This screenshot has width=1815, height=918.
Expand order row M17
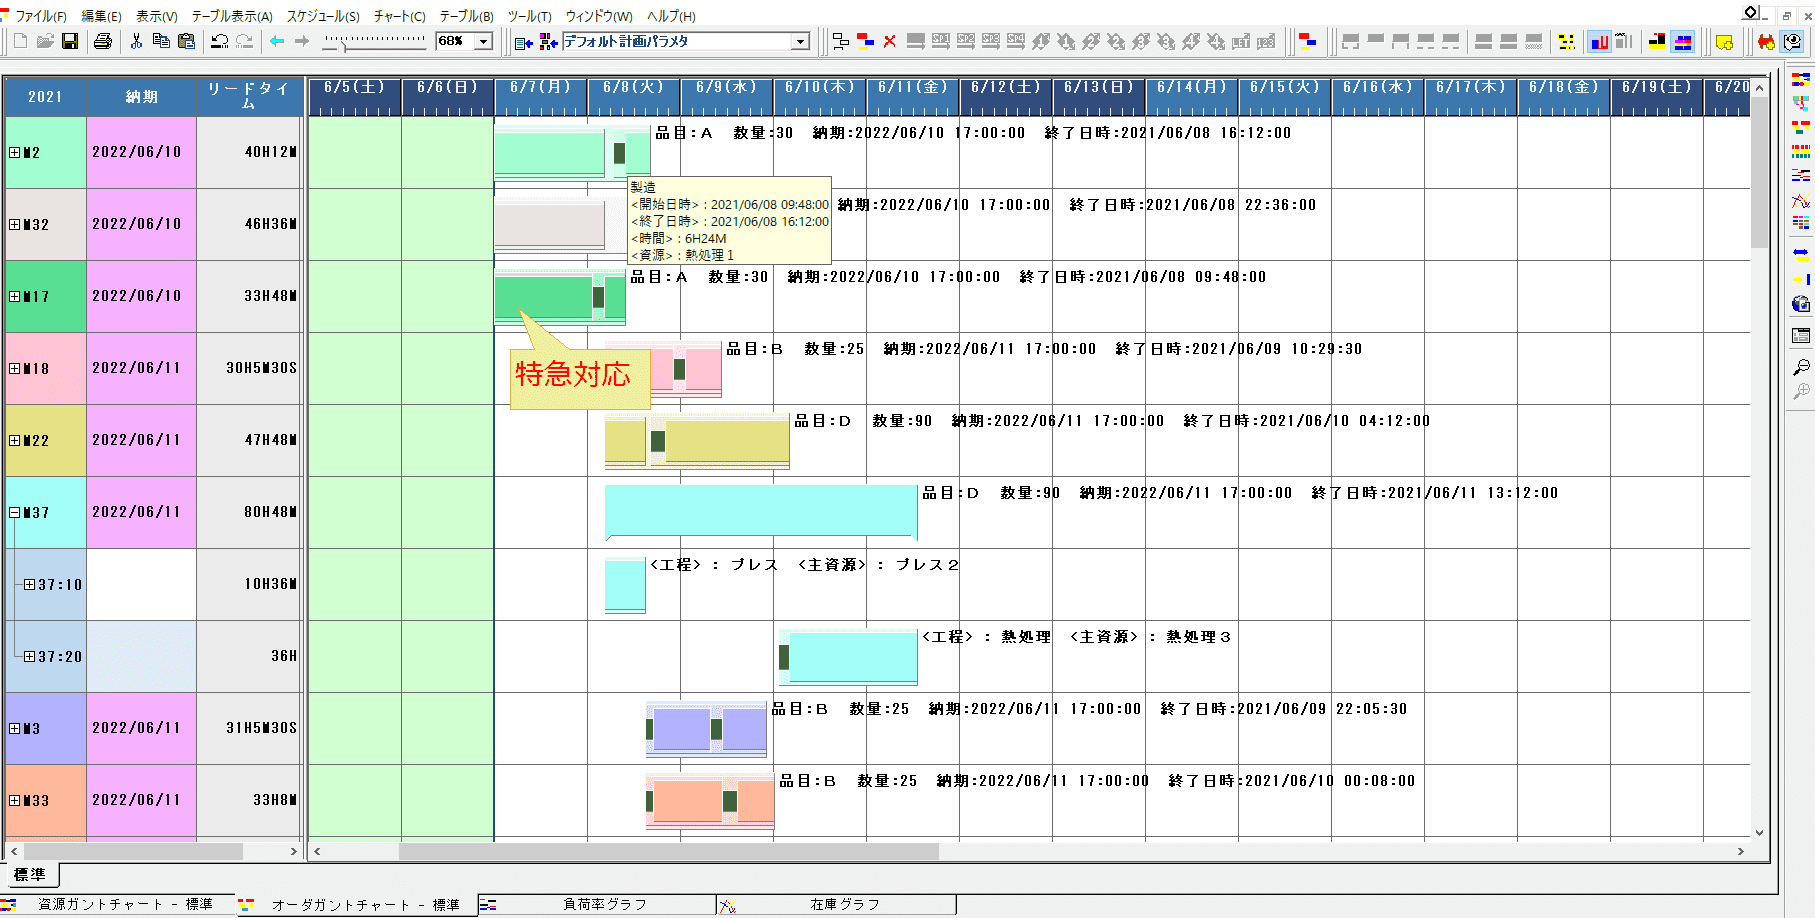tap(14, 297)
